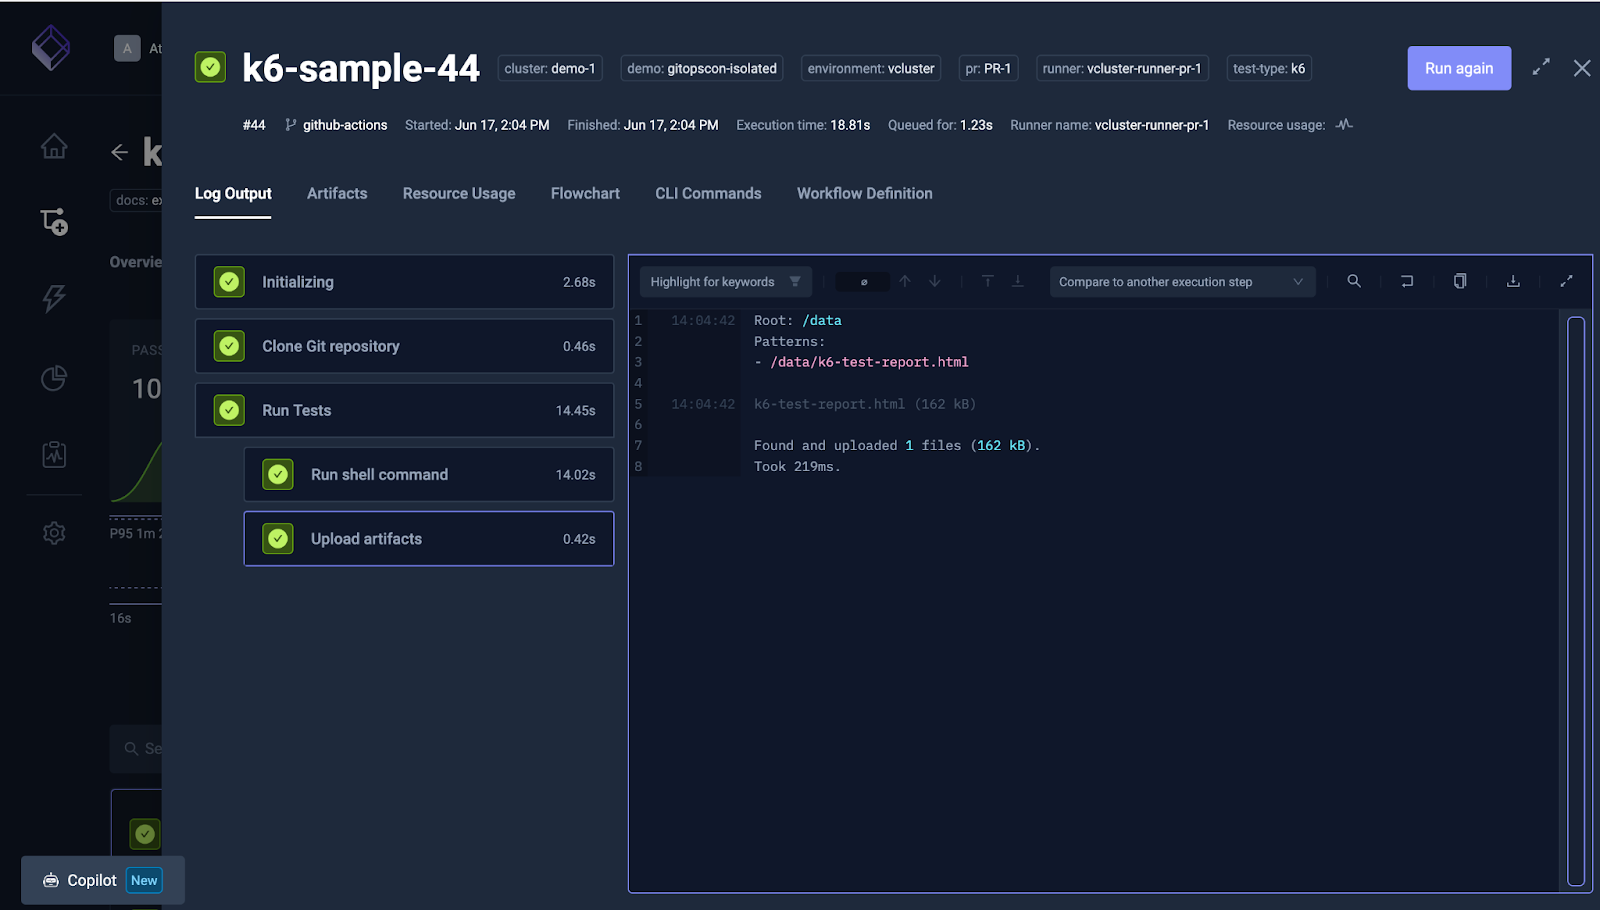Click the resource usage pulse icon

pos(1344,125)
